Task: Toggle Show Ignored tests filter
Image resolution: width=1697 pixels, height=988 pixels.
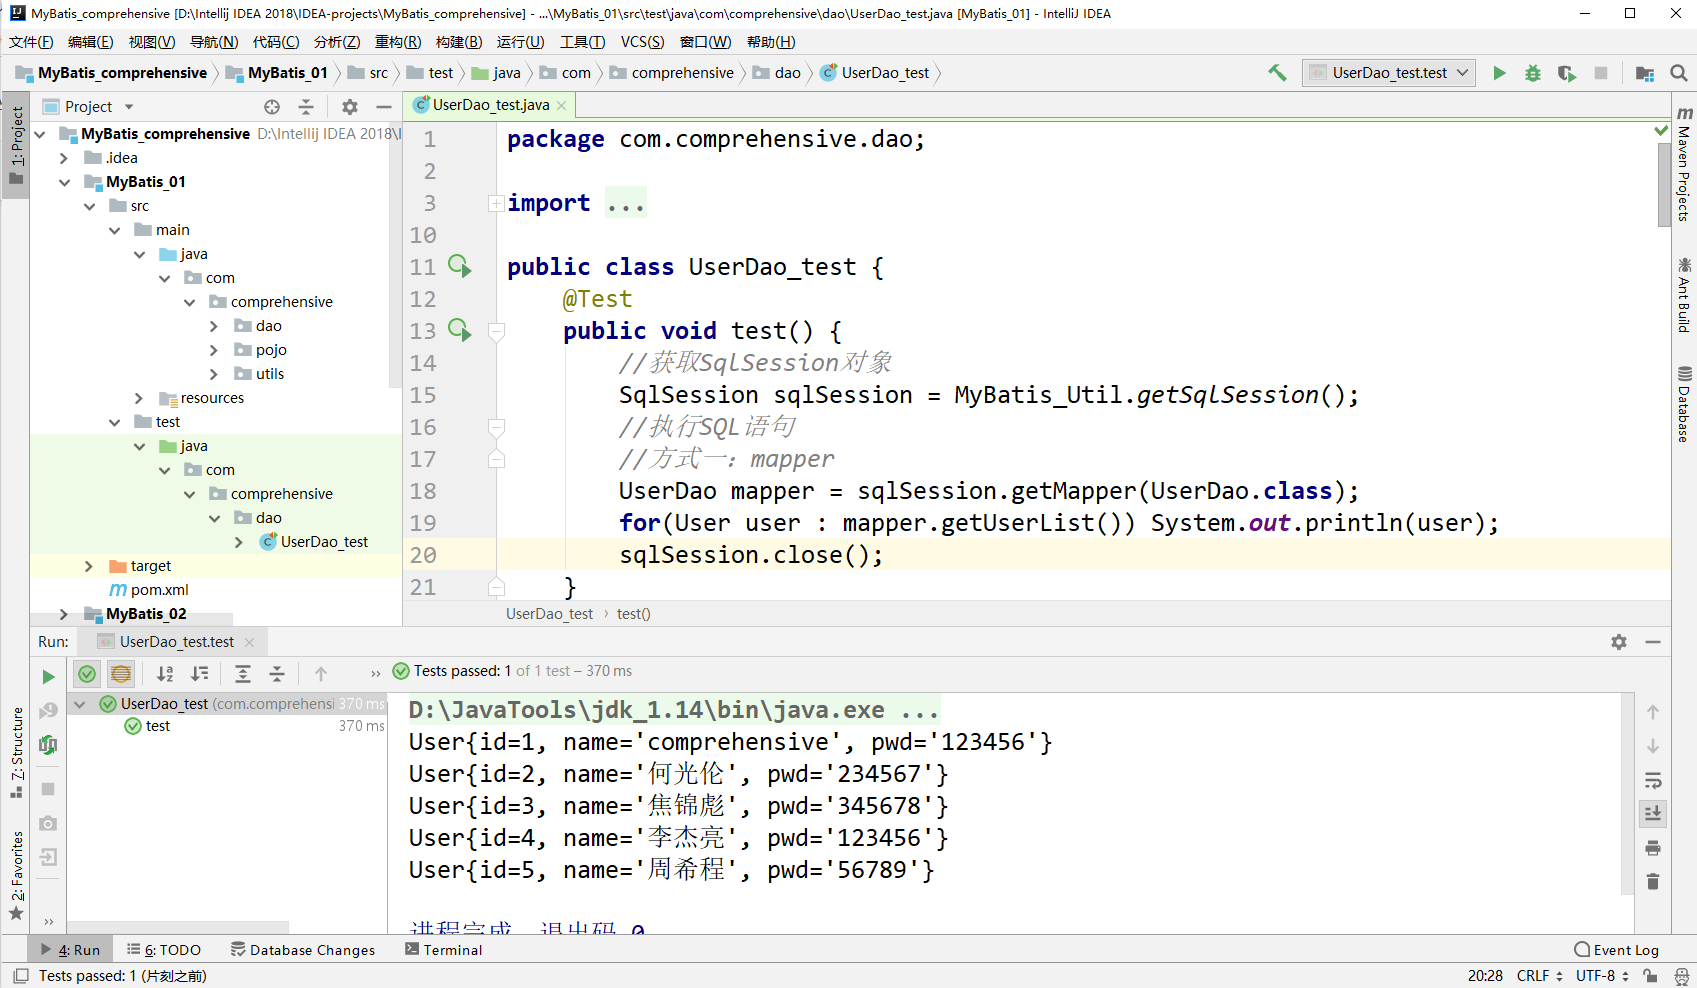Action: pos(121,674)
